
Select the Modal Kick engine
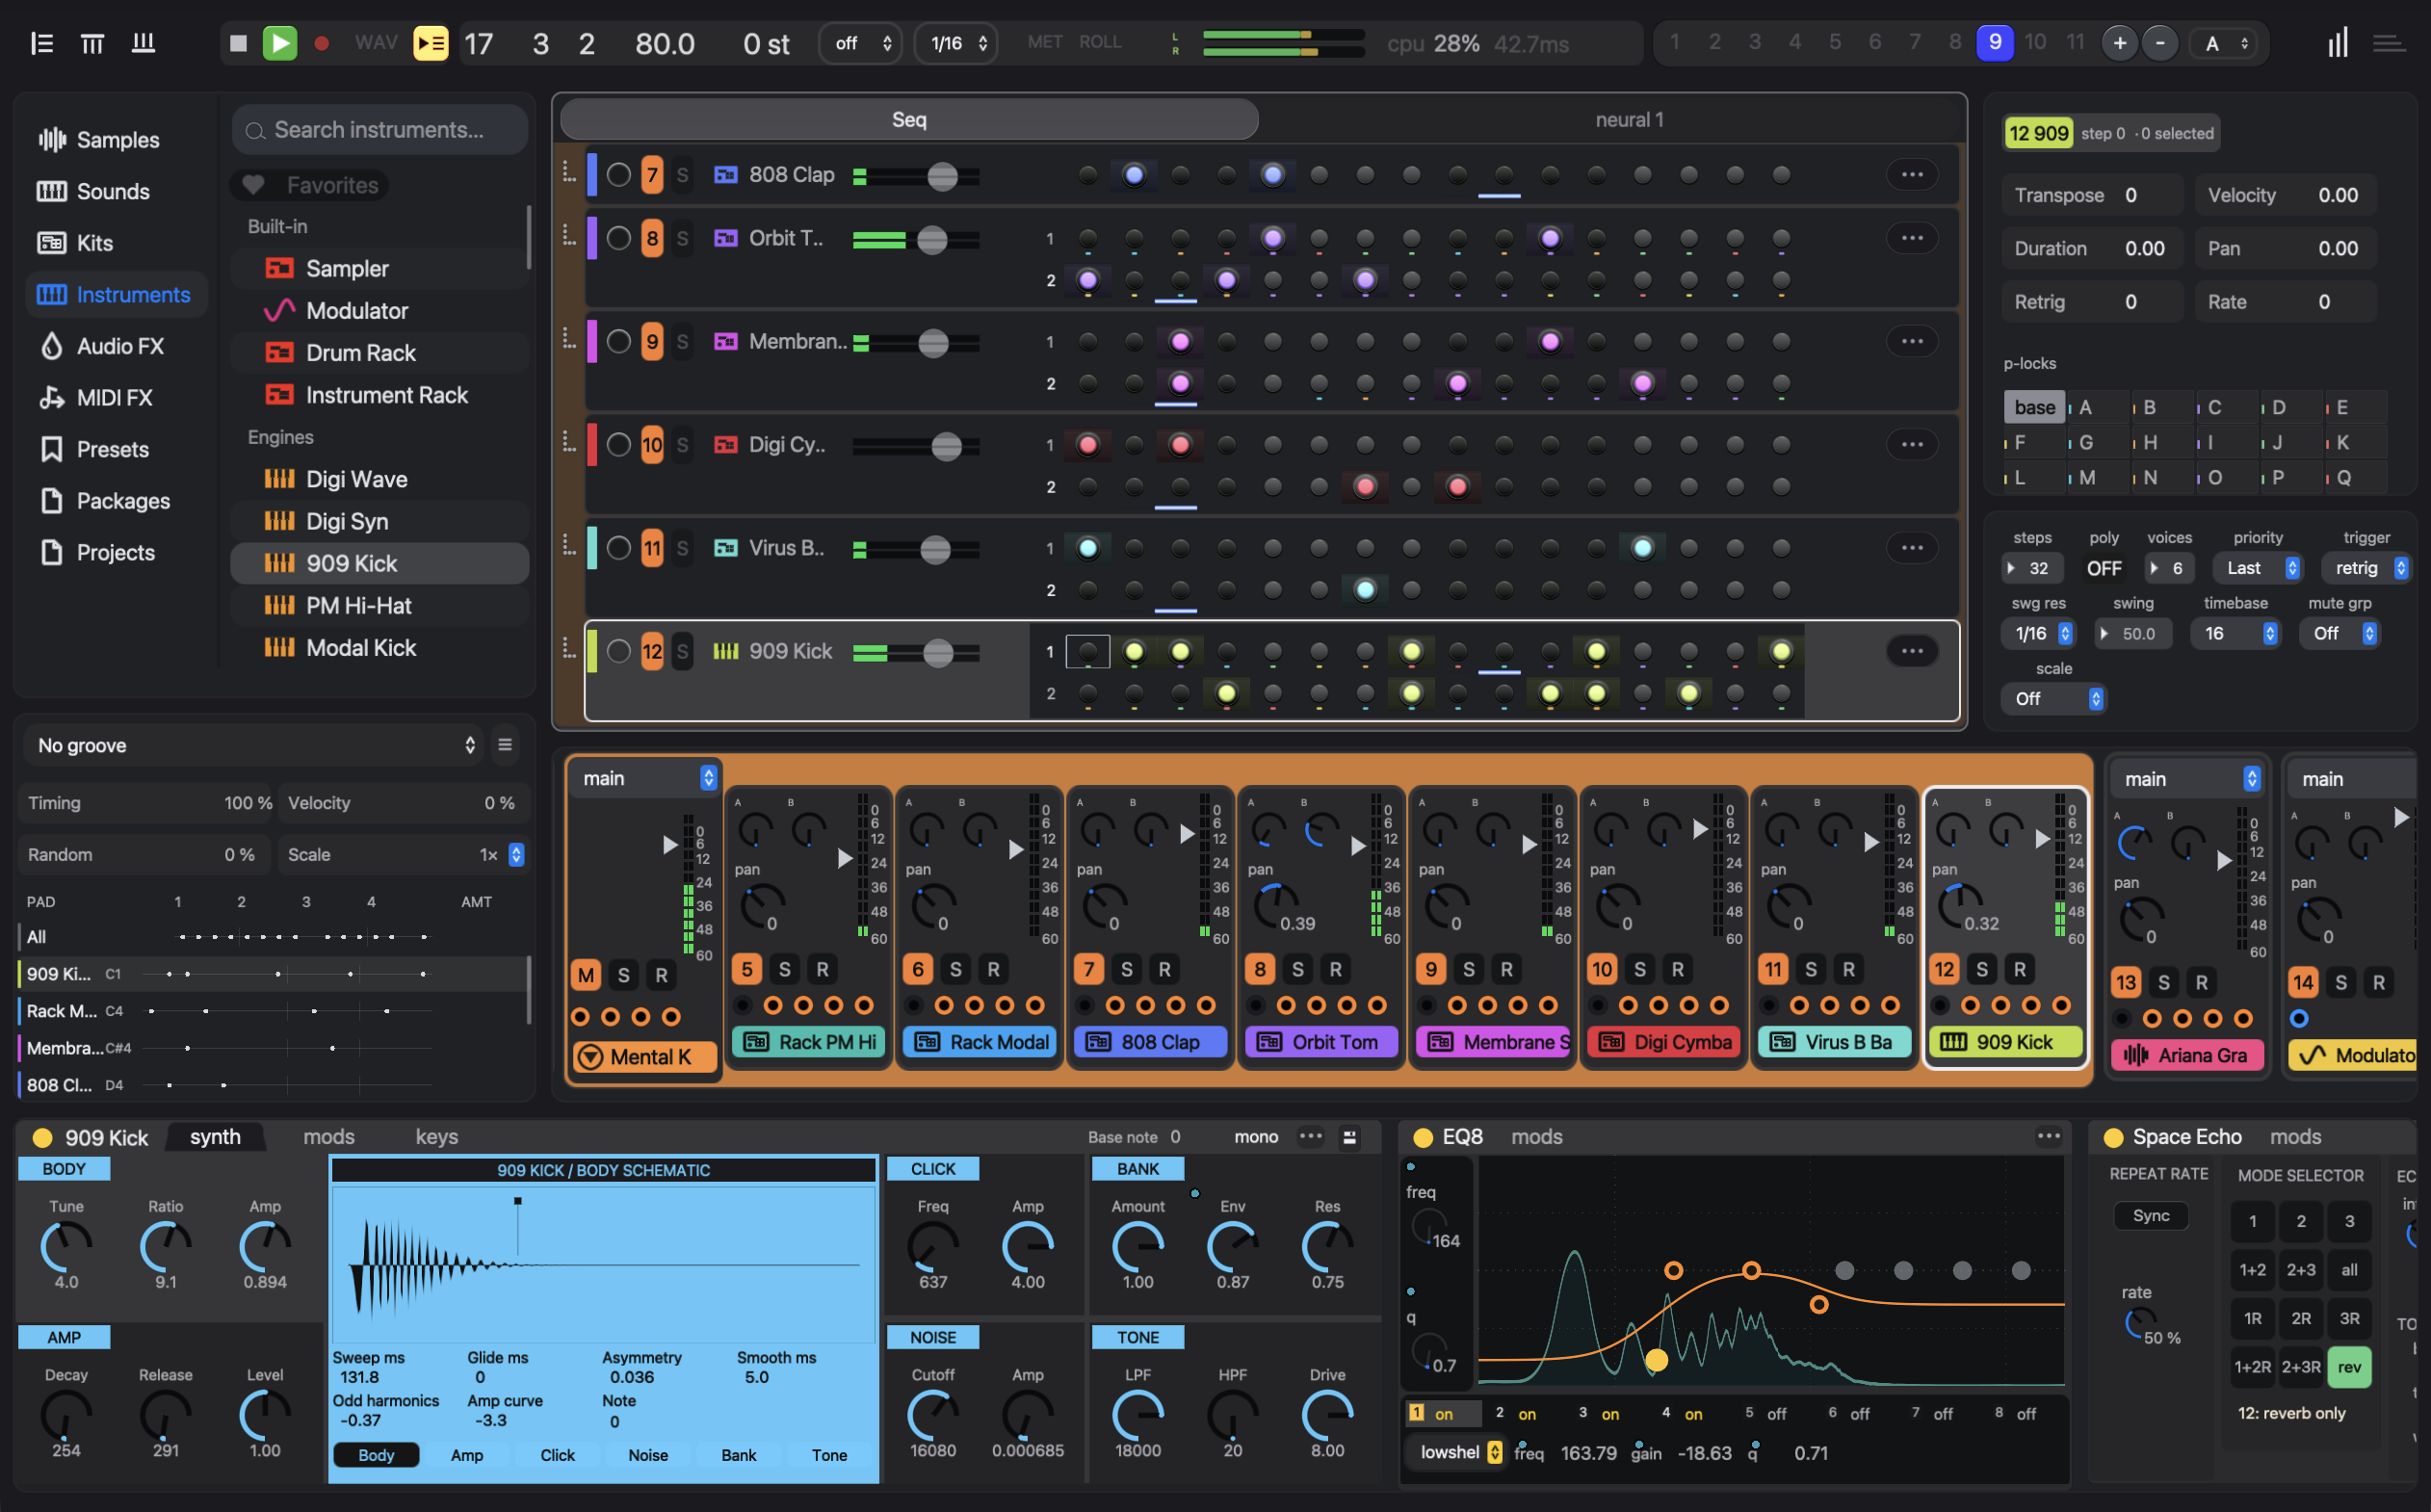(379, 648)
